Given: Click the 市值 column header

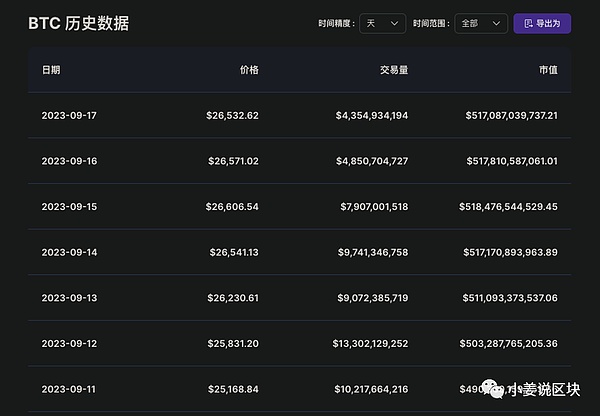Looking at the screenshot, I should [x=548, y=70].
